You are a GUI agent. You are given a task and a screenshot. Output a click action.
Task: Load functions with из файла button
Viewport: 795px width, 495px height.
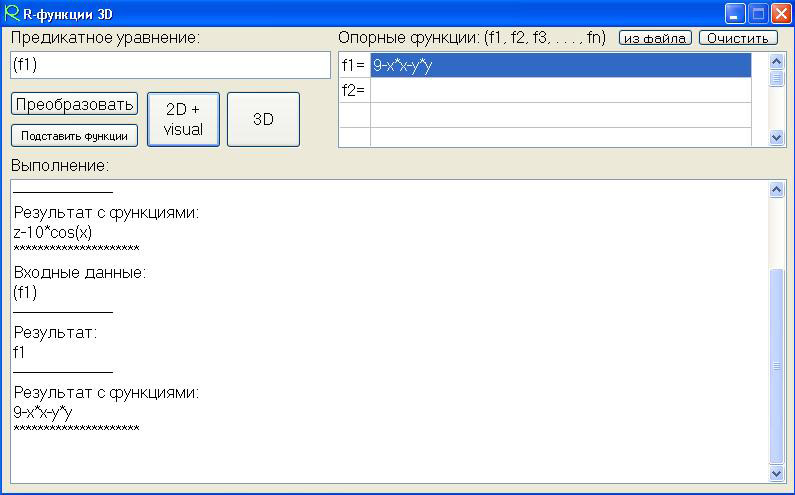click(x=655, y=38)
